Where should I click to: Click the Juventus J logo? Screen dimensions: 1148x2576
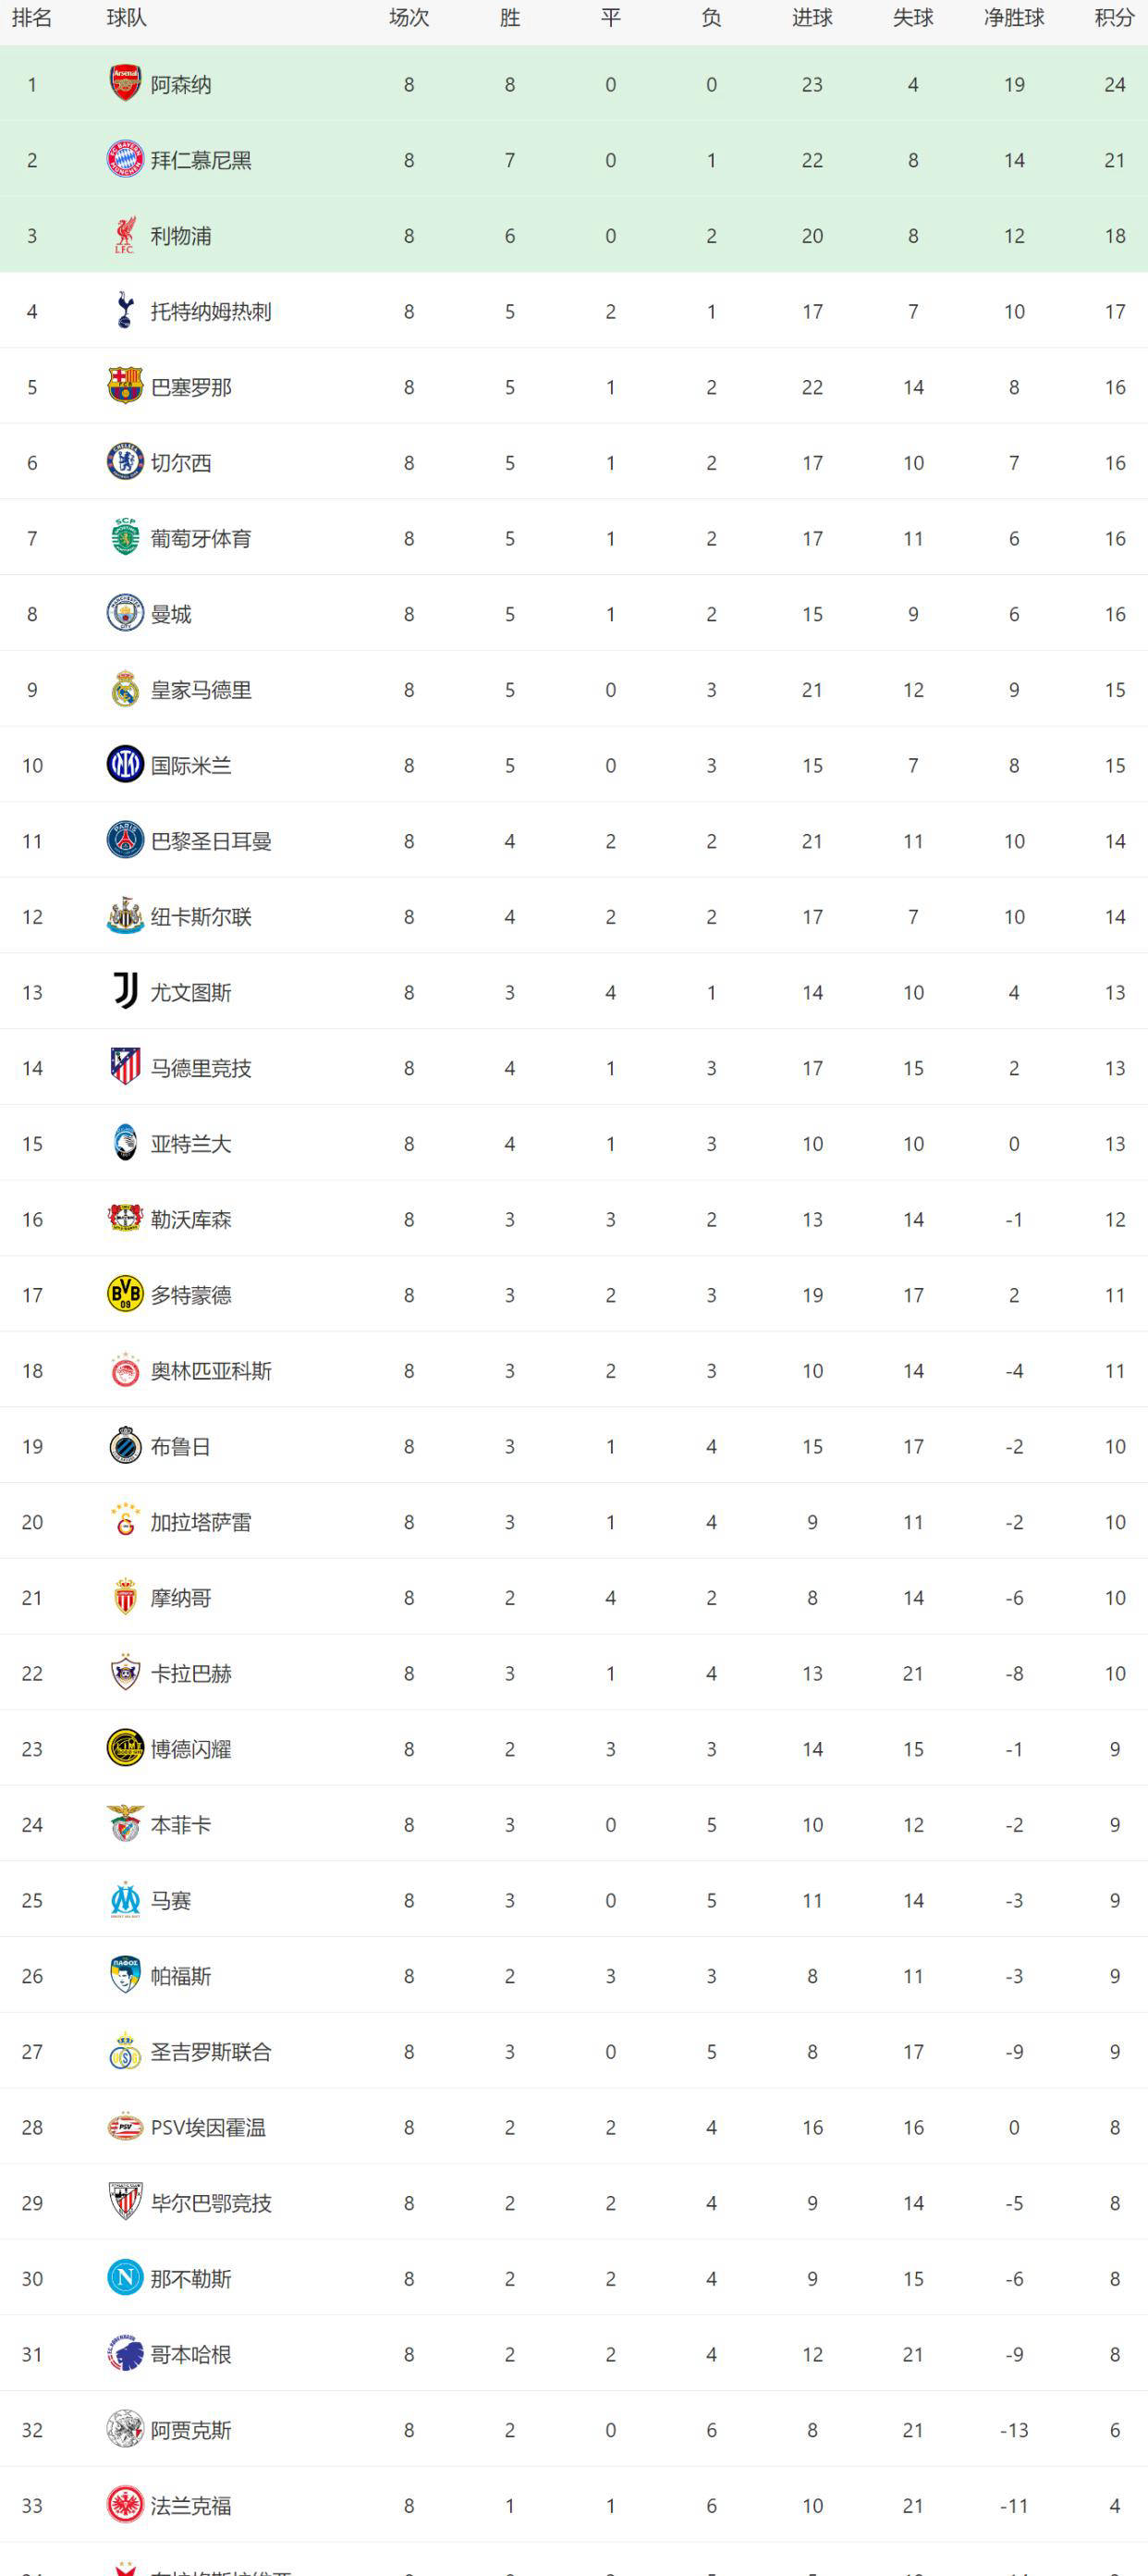(x=125, y=992)
